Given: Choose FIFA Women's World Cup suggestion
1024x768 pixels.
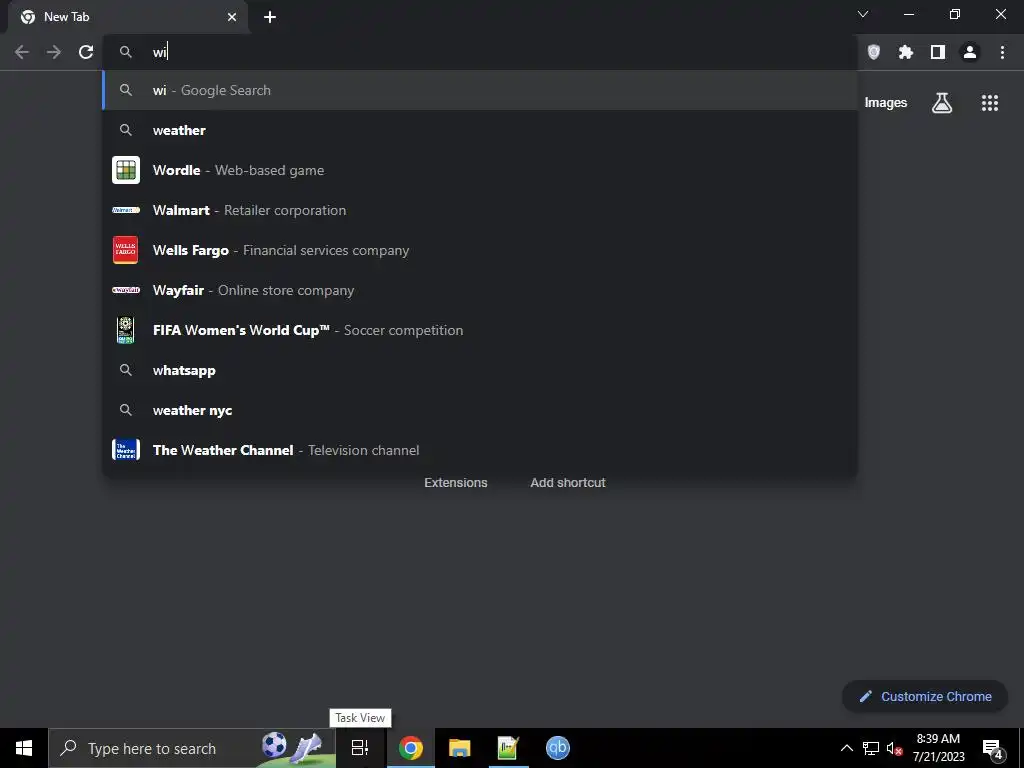Looking at the screenshot, I should tap(480, 330).
